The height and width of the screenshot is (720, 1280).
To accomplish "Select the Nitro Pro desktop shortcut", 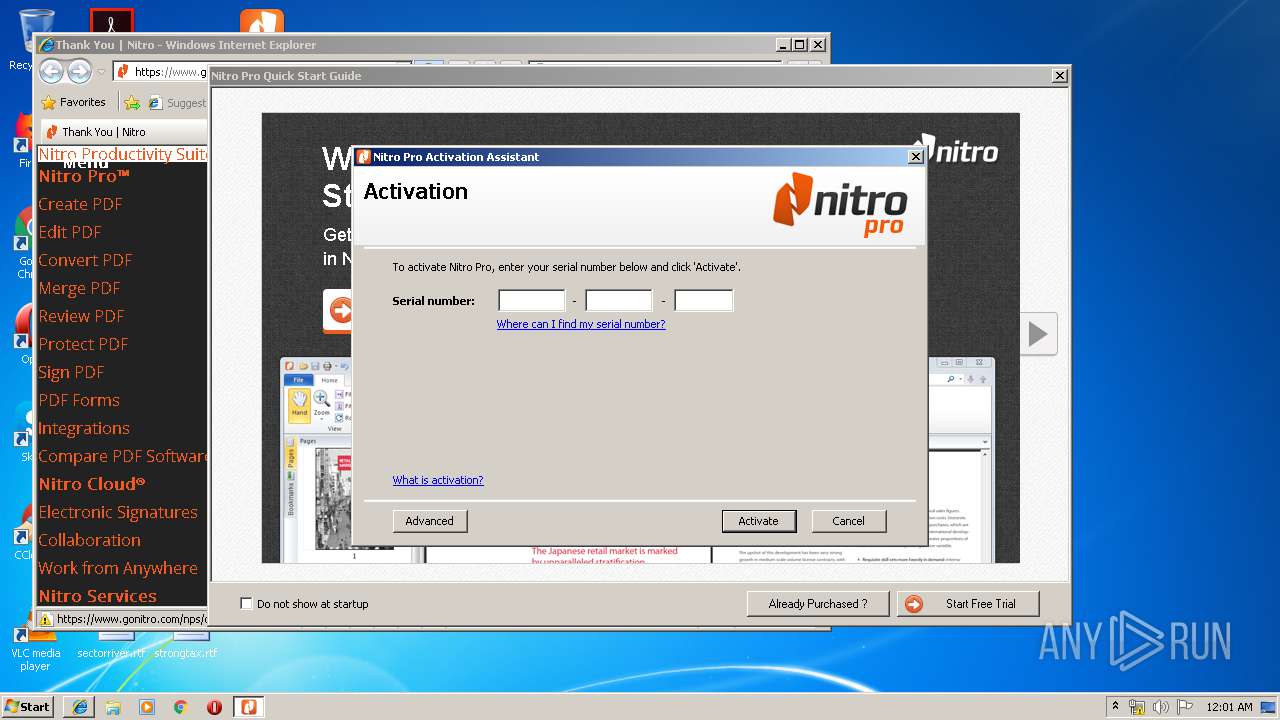I will (x=262, y=21).
